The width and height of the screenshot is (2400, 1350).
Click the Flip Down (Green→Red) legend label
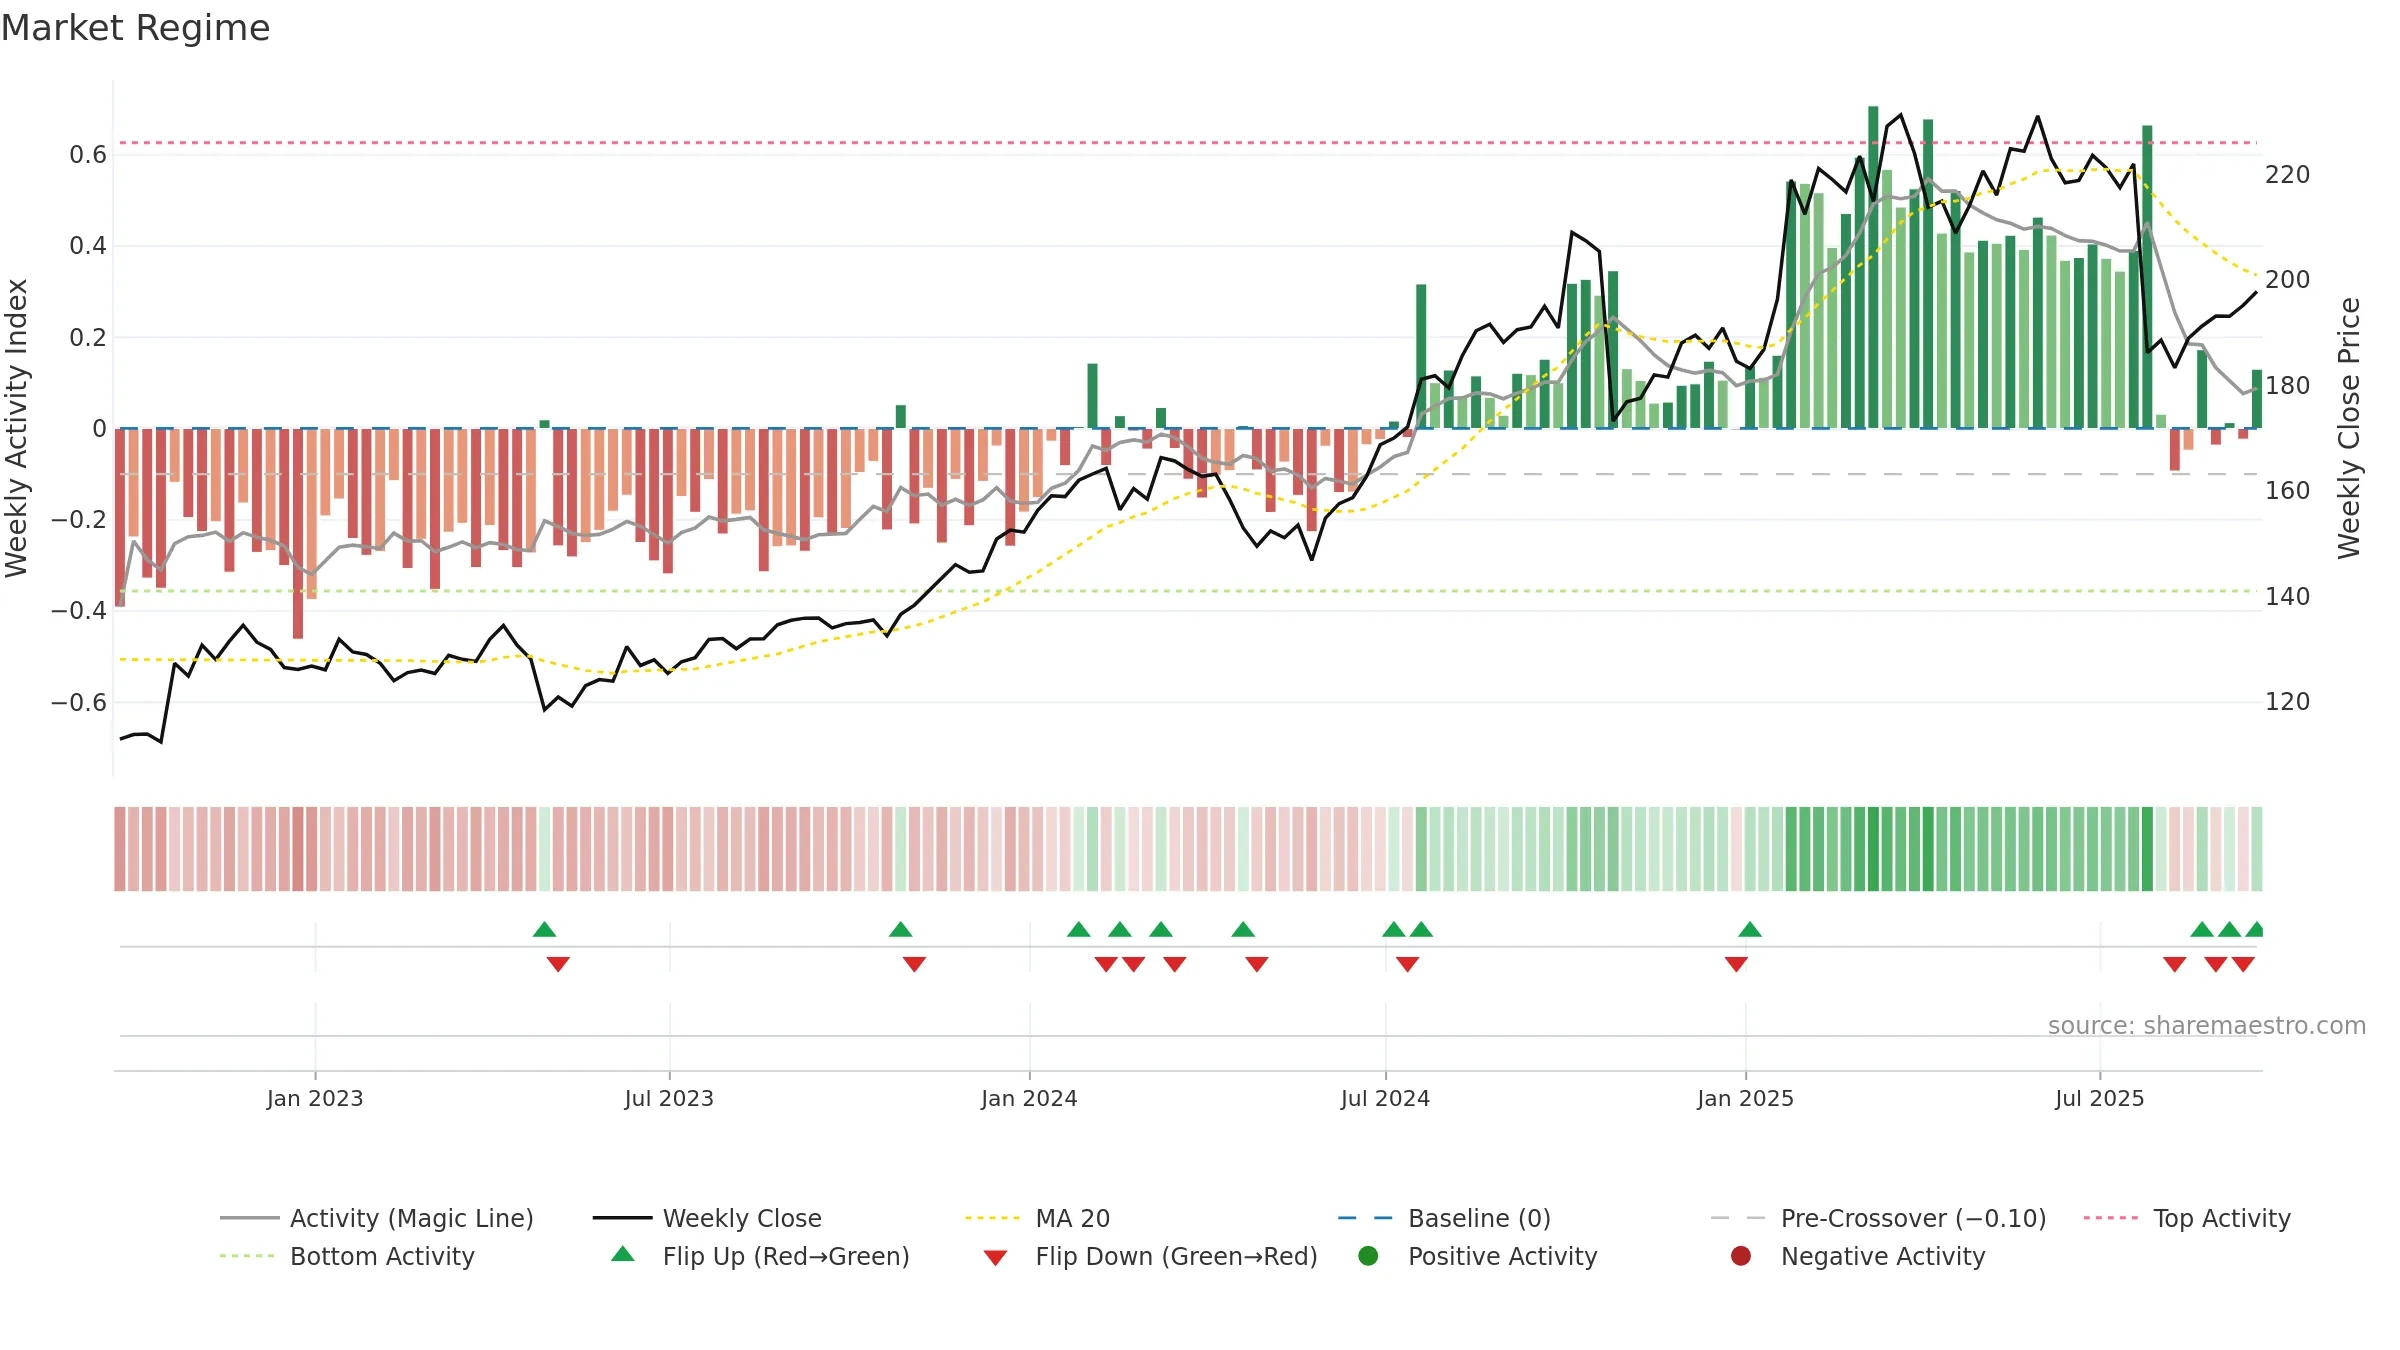(1176, 1256)
